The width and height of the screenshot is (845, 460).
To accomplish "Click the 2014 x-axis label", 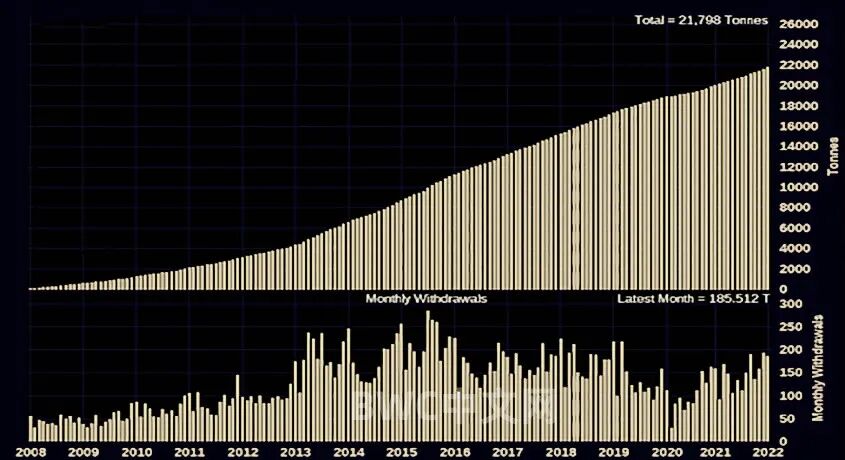I will [x=348, y=452].
